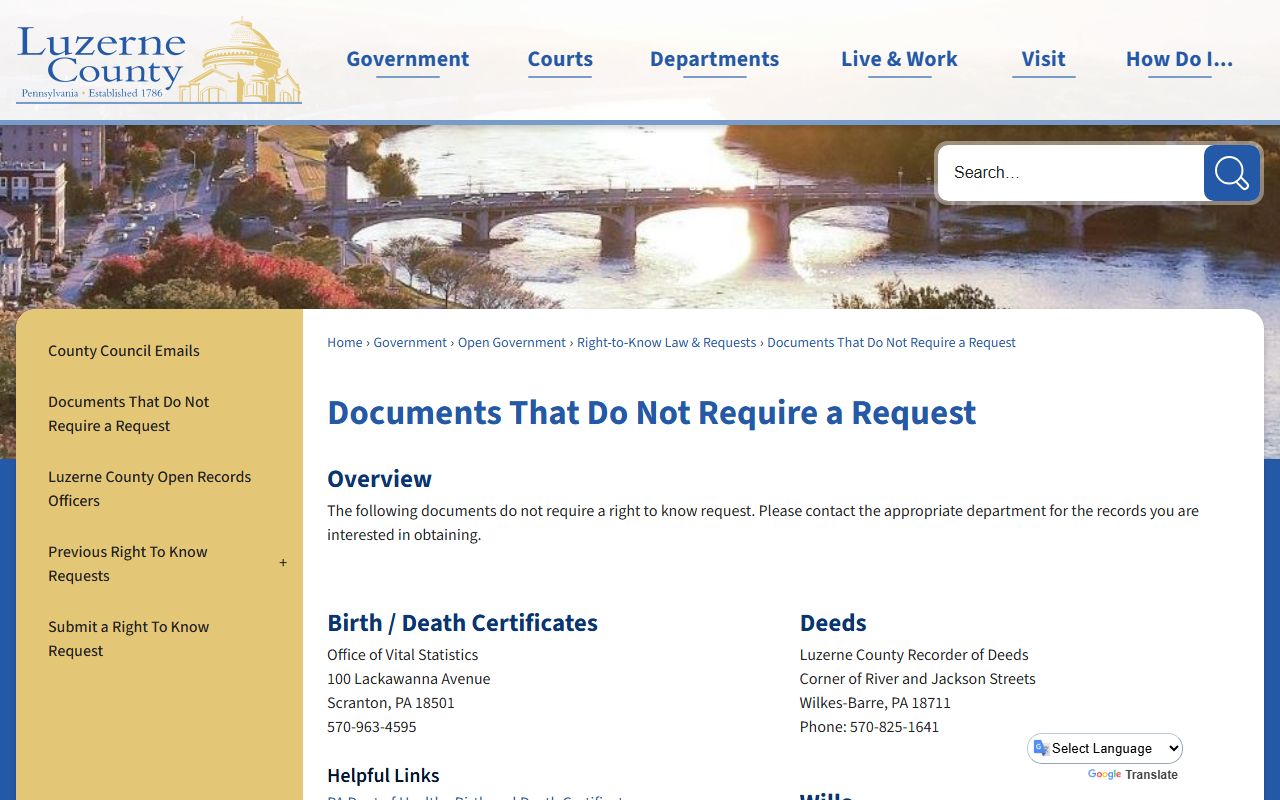Image resolution: width=1280 pixels, height=800 pixels.
Task: Click Corner of River and Jackson Streets
Action: (x=917, y=679)
